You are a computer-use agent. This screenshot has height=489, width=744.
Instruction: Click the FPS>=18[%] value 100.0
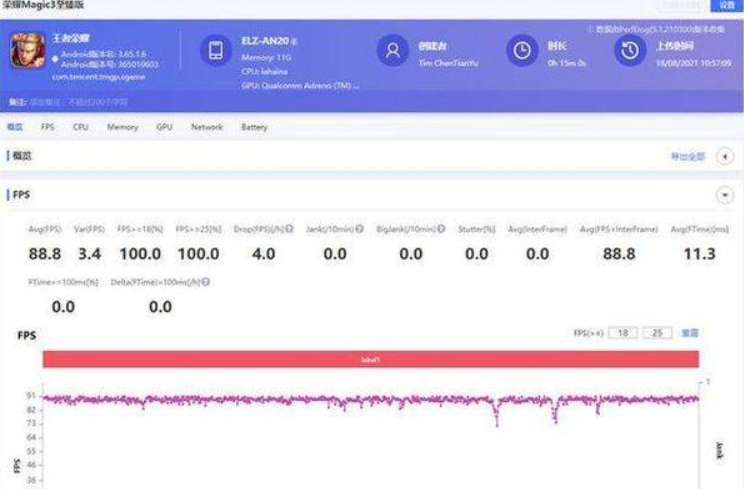[140, 254]
